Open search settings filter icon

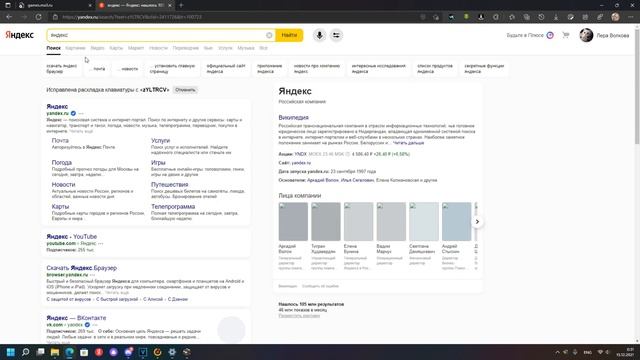(x=336, y=35)
